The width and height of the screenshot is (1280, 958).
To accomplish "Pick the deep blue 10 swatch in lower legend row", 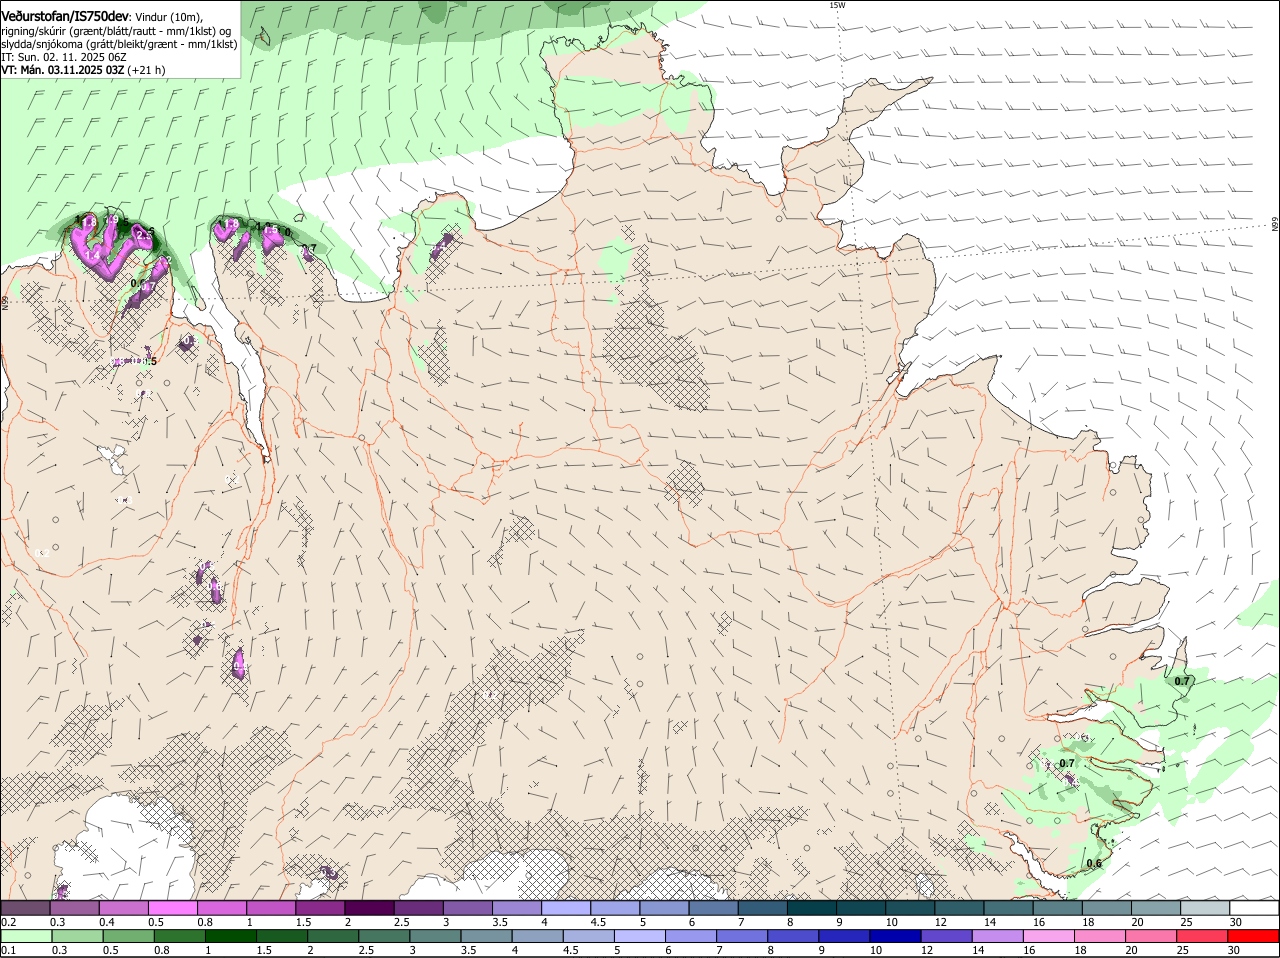I will click(x=897, y=936).
